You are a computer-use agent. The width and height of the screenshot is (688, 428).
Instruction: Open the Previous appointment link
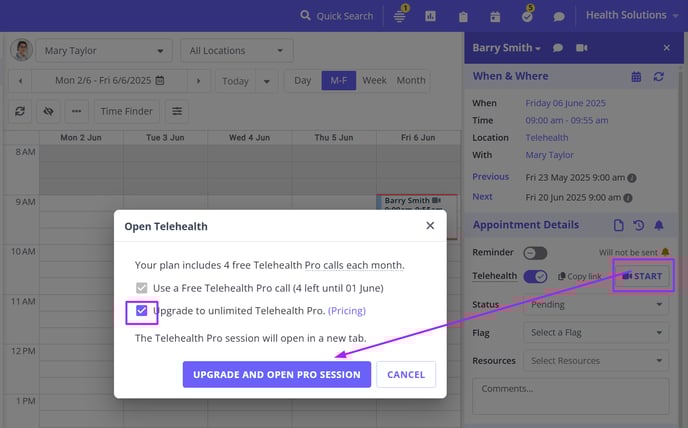tap(491, 176)
